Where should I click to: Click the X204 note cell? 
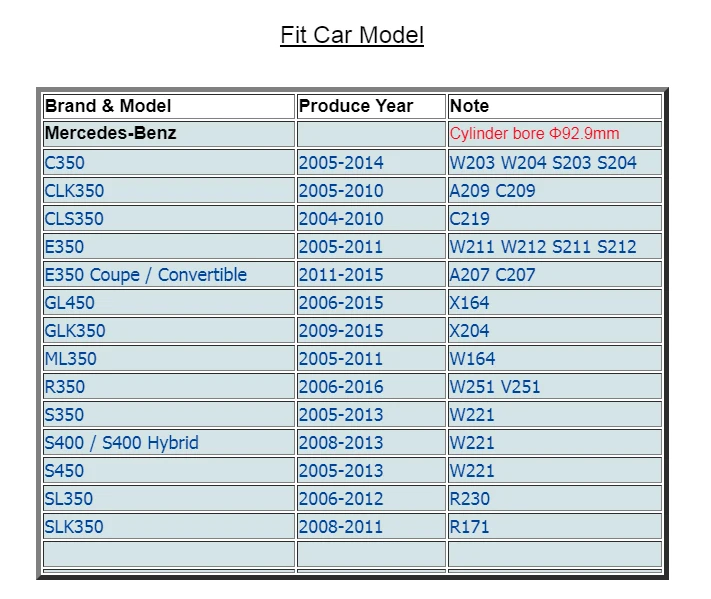tap(555, 331)
